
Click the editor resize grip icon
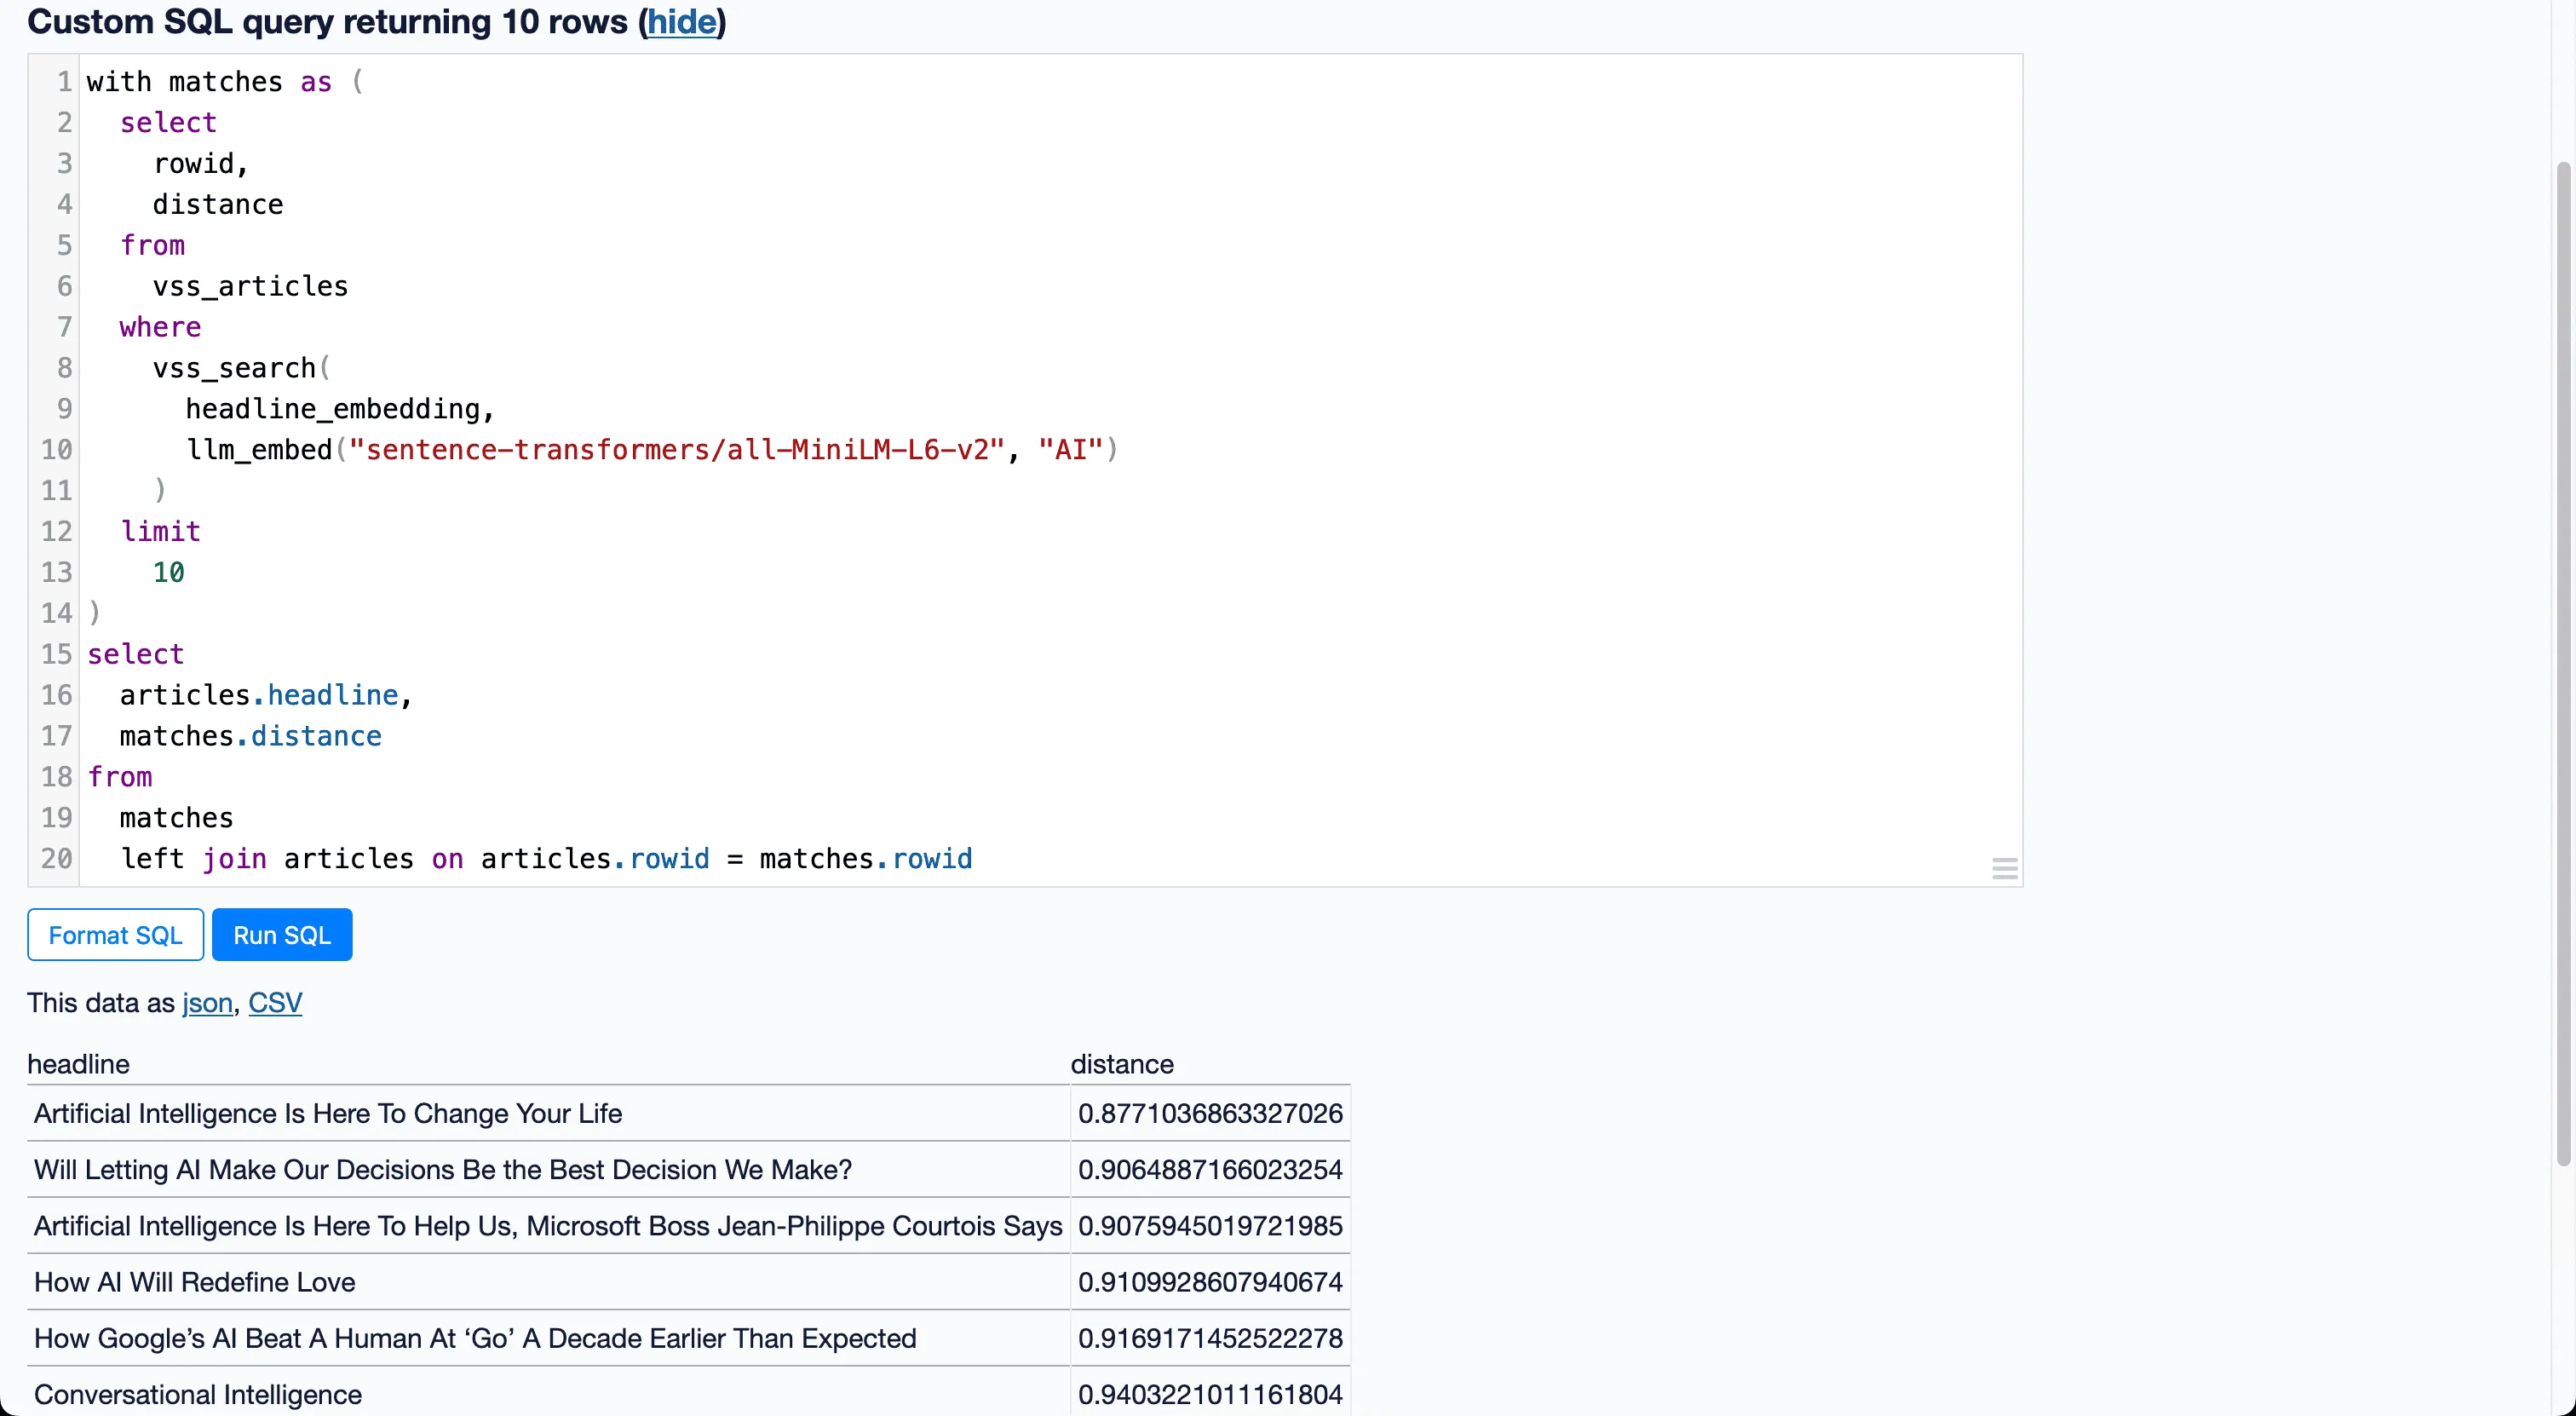tap(2004, 867)
